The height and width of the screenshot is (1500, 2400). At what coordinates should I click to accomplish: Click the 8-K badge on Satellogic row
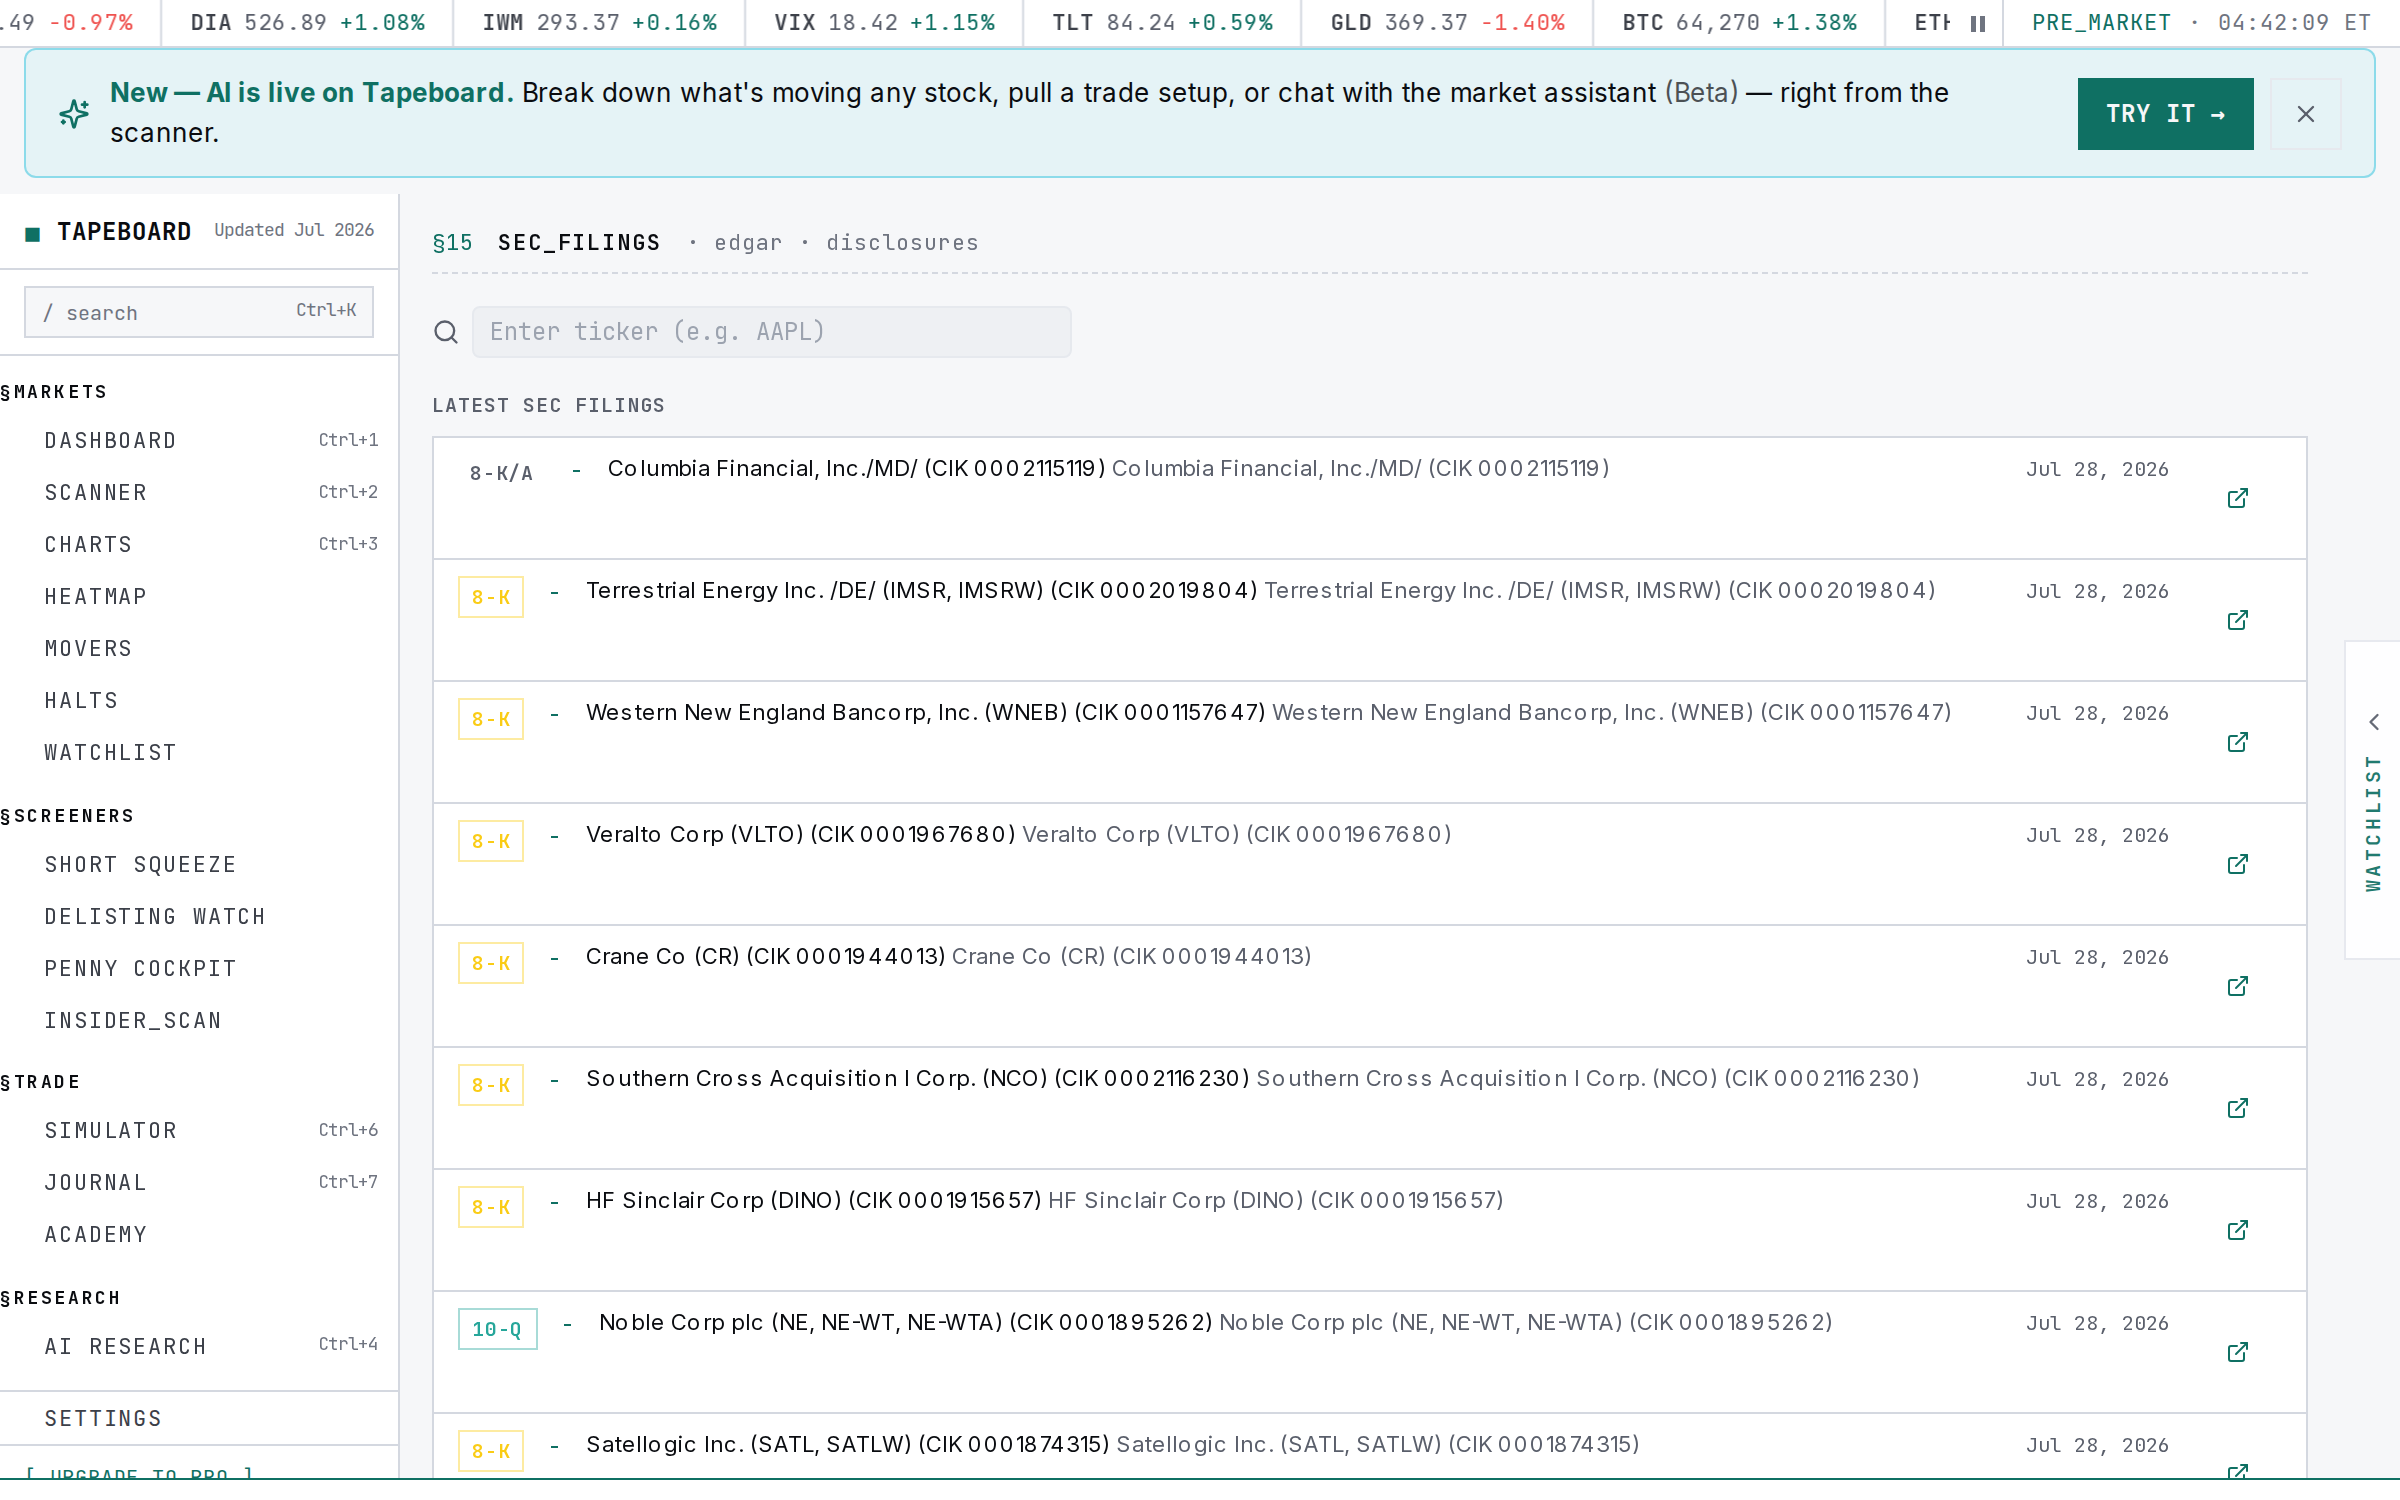pyautogui.click(x=491, y=1452)
